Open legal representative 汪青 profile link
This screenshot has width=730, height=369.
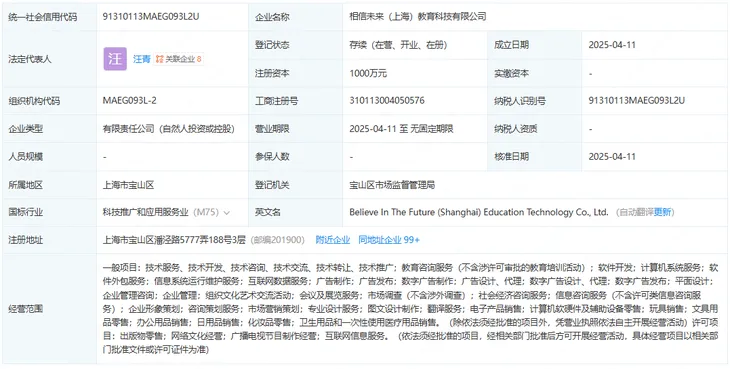(142, 59)
